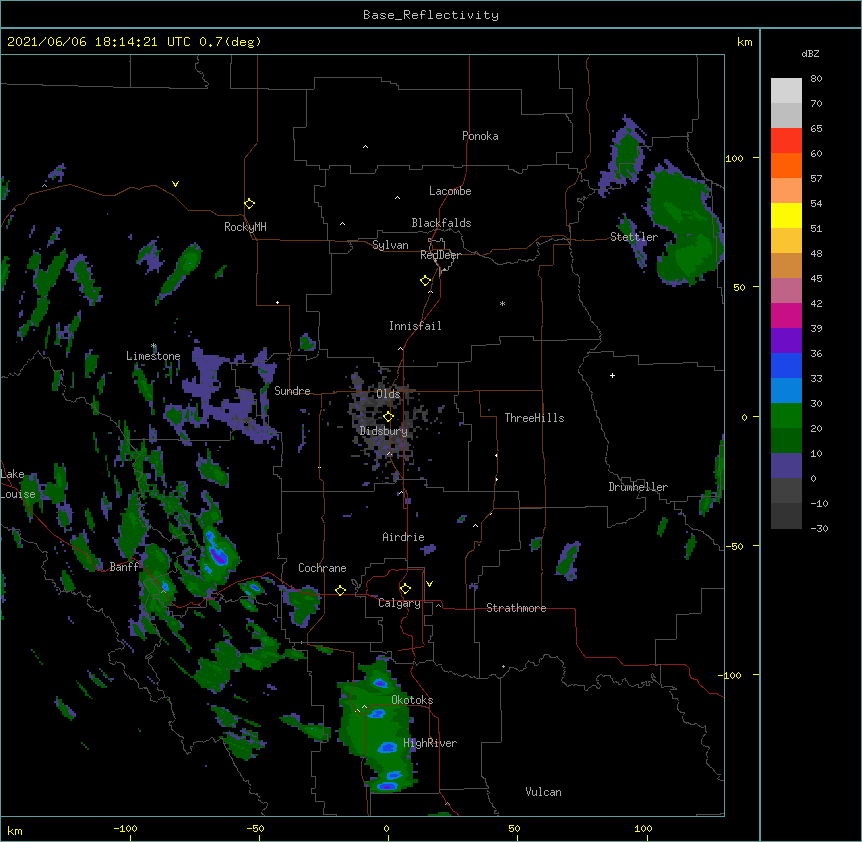Click the RockyMH label
This screenshot has width=862, height=842.
245,227
